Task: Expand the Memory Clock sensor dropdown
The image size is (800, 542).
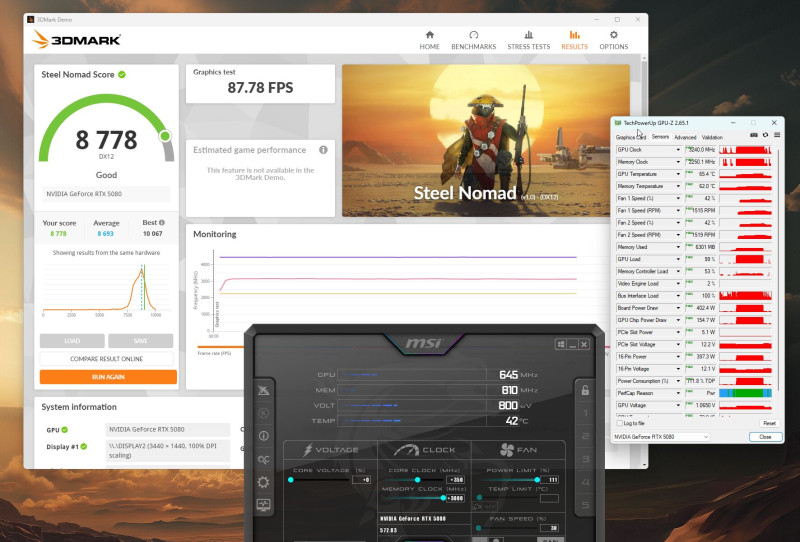Action: pyautogui.click(x=678, y=162)
